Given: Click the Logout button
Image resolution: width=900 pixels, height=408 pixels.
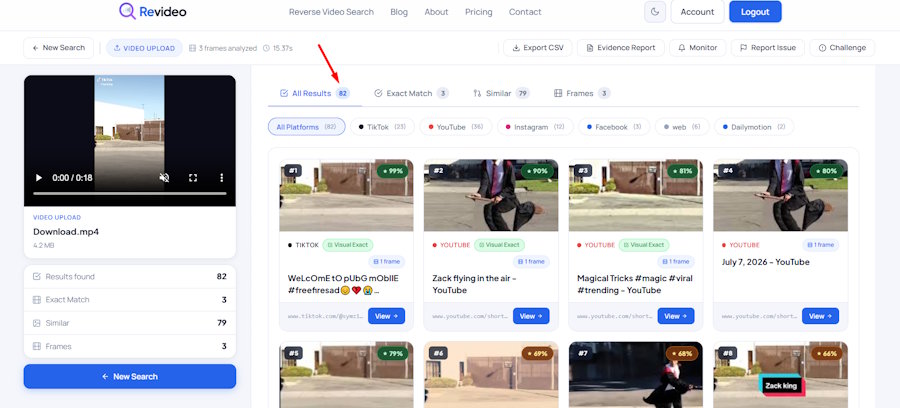Looking at the screenshot, I should click(755, 11).
